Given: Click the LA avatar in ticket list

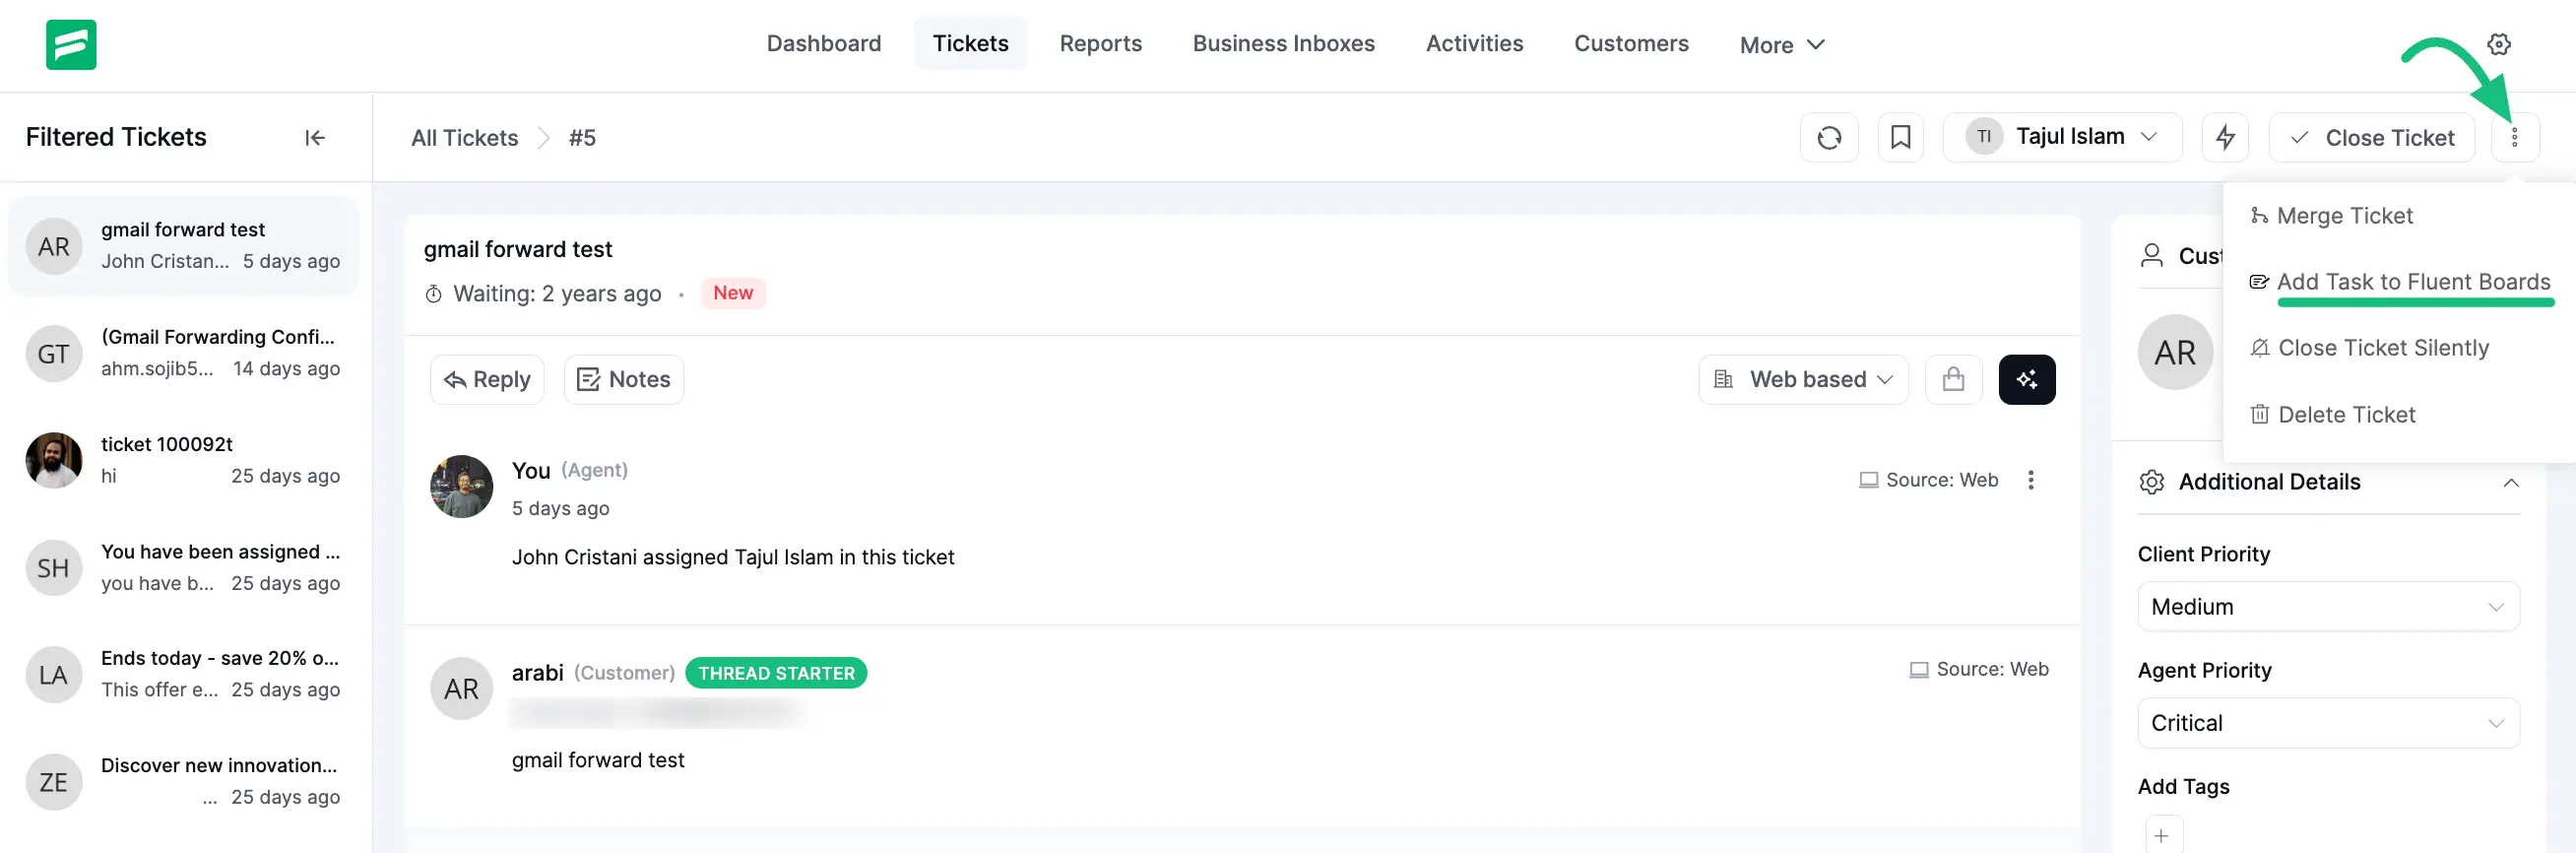Looking at the screenshot, I should (x=54, y=675).
